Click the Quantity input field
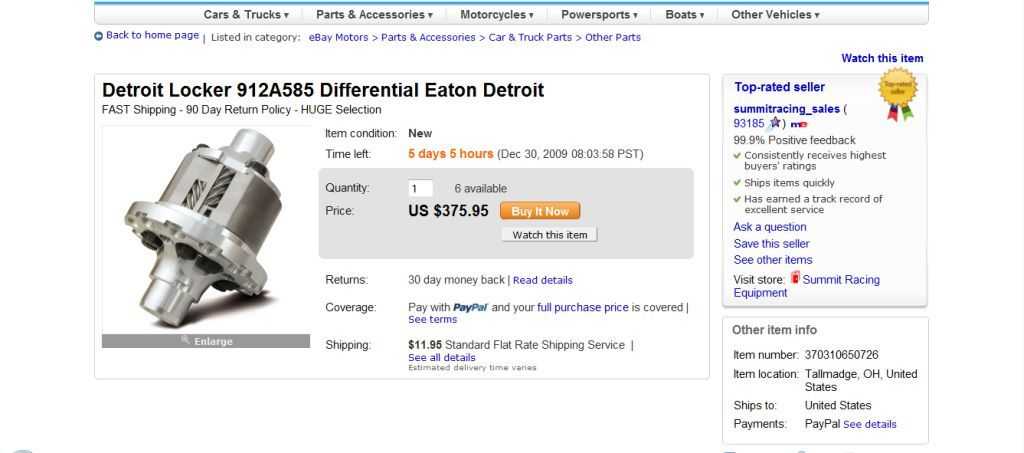 coord(420,189)
